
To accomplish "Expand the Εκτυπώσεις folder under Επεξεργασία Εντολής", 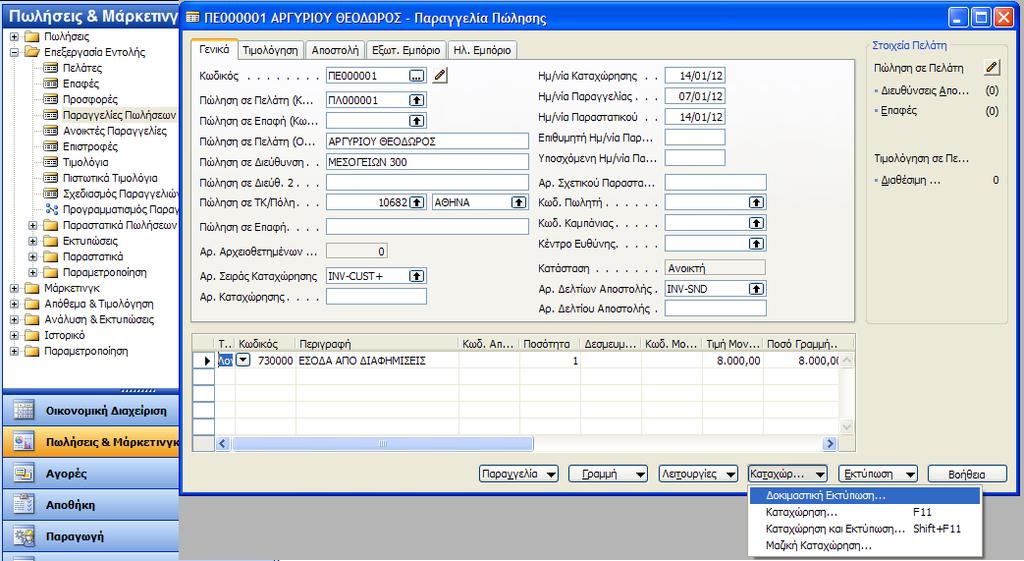I will pos(33,241).
